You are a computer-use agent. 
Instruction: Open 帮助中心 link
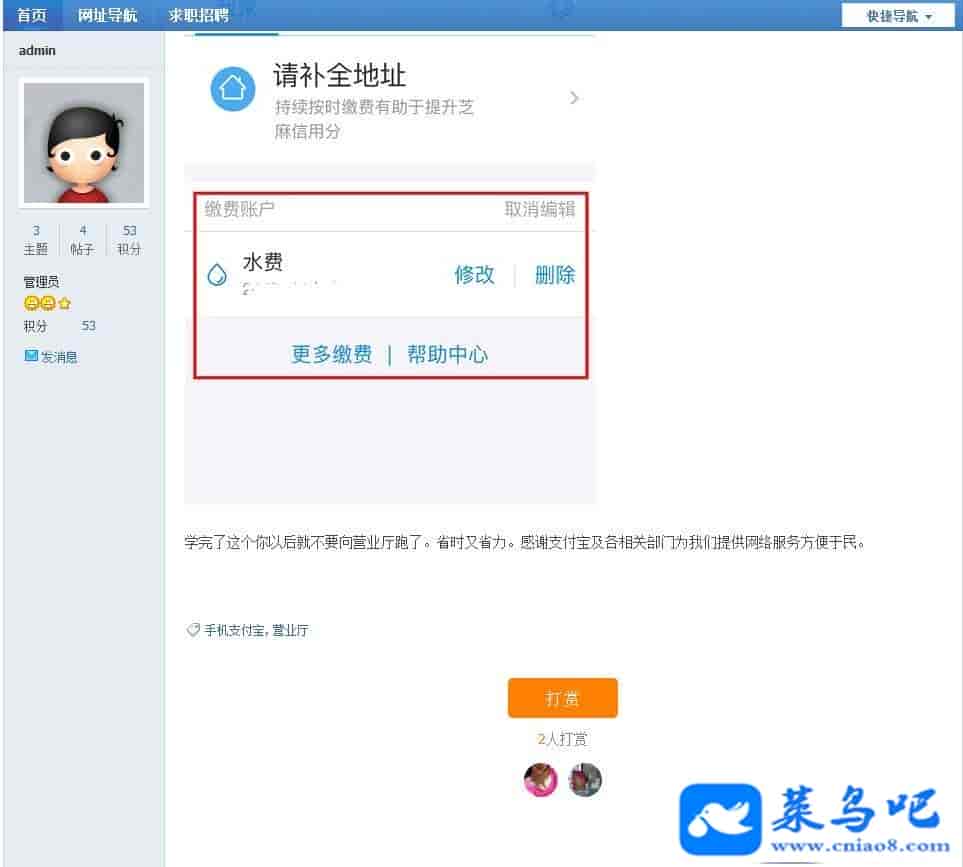pyautogui.click(x=447, y=354)
